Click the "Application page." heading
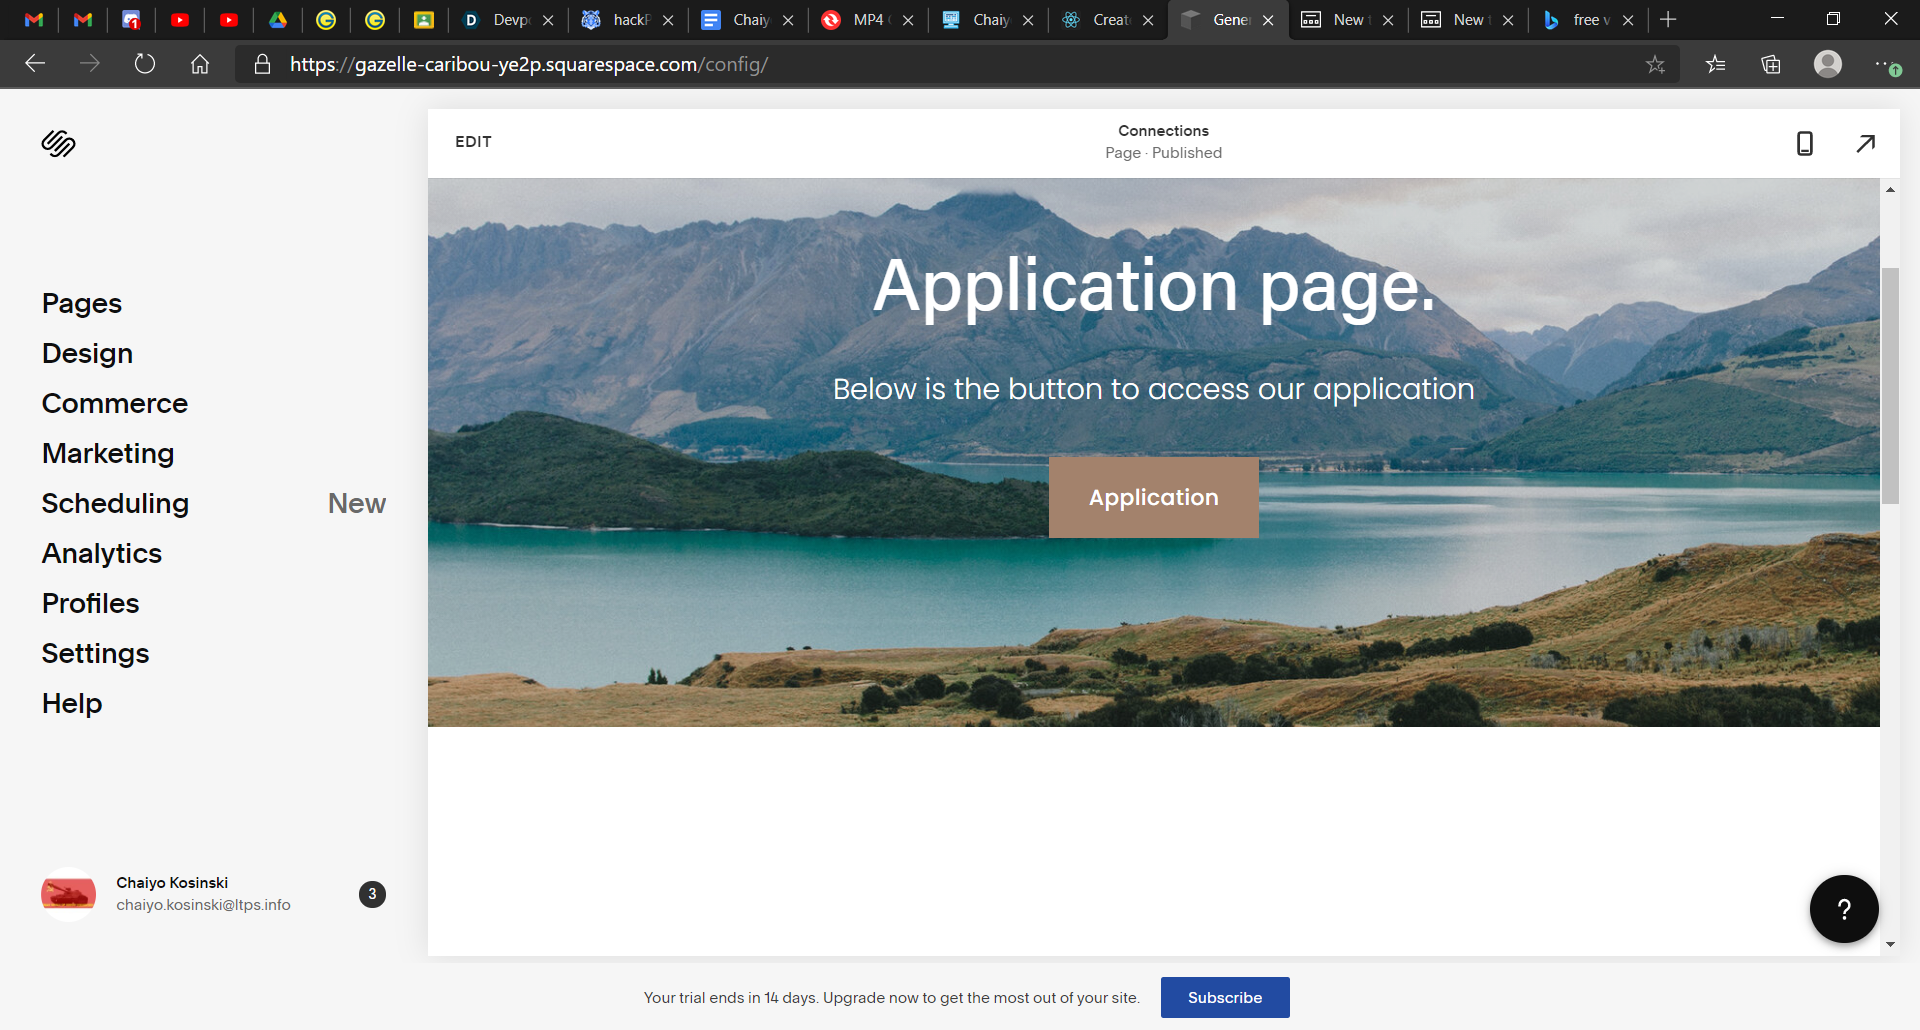The width and height of the screenshot is (1920, 1030). 1154,287
